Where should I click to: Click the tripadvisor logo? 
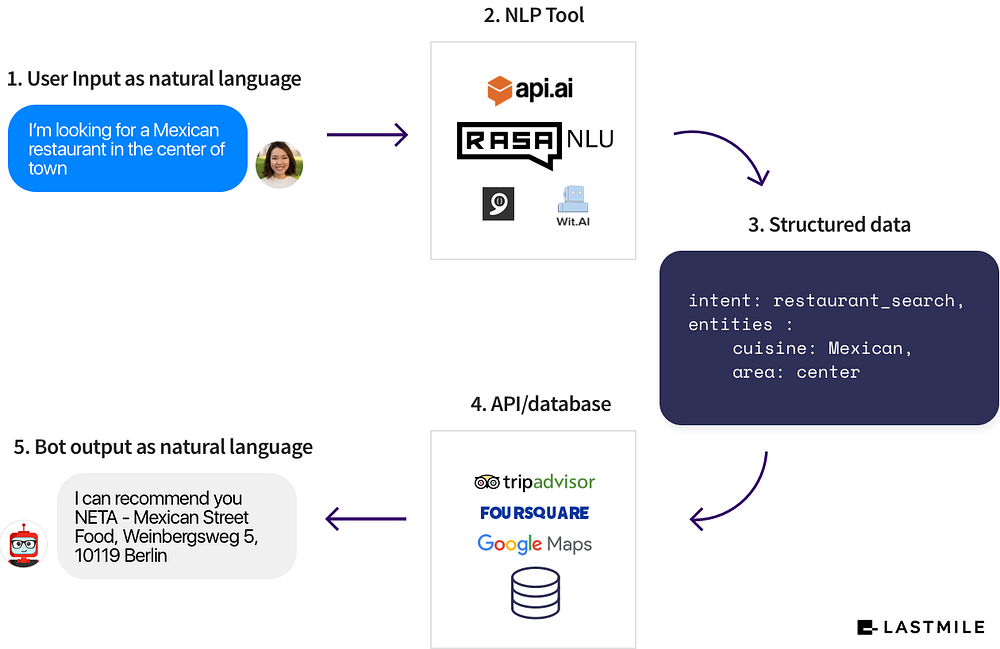point(534,482)
